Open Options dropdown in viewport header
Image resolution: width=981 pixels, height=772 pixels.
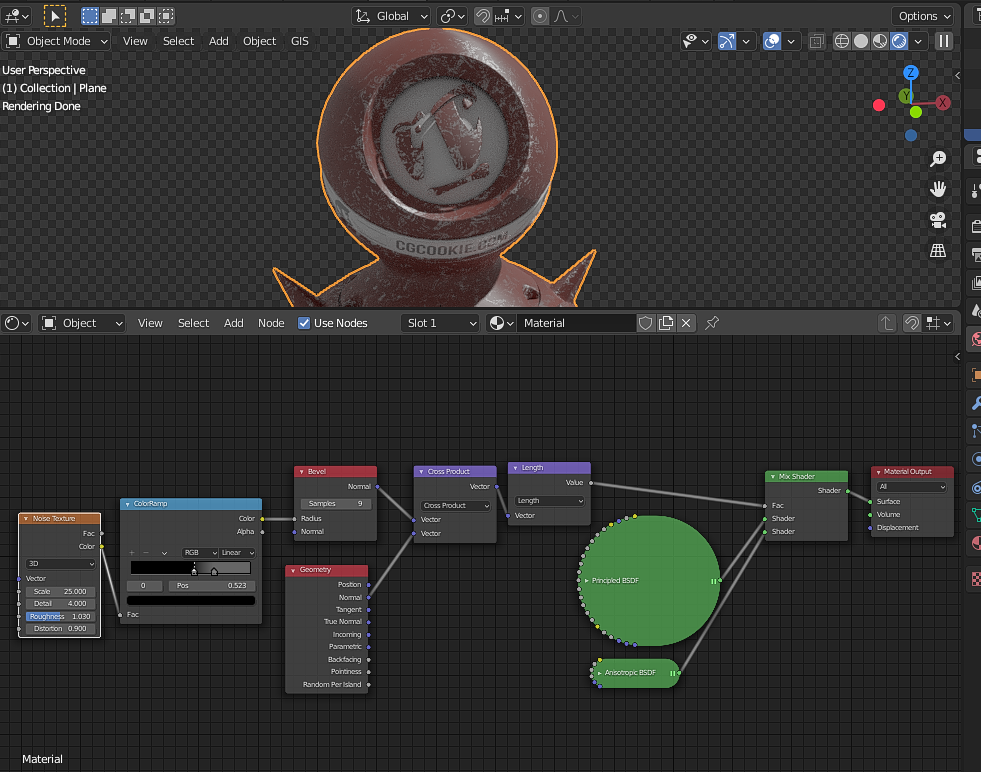pyautogui.click(x=925, y=16)
